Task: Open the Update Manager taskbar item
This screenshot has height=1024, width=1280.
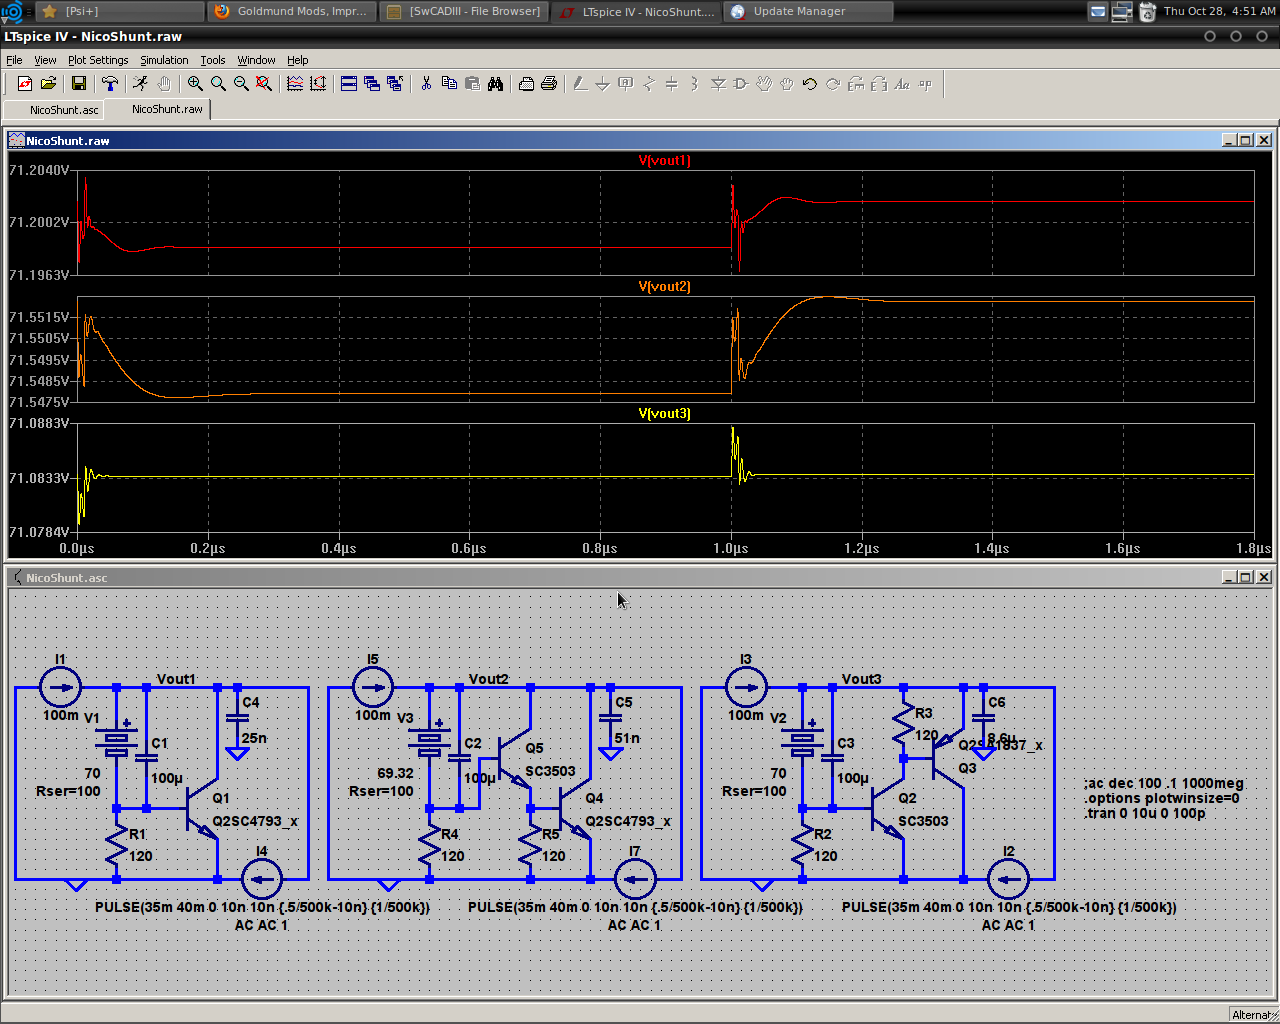Action: point(809,11)
